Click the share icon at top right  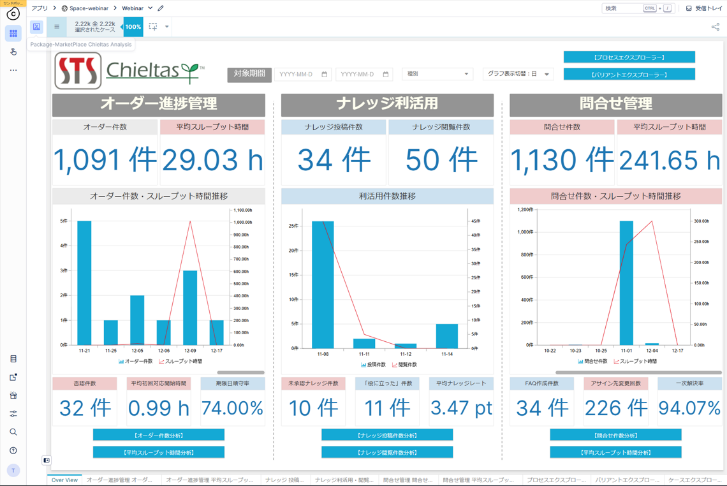pos(715,27)
